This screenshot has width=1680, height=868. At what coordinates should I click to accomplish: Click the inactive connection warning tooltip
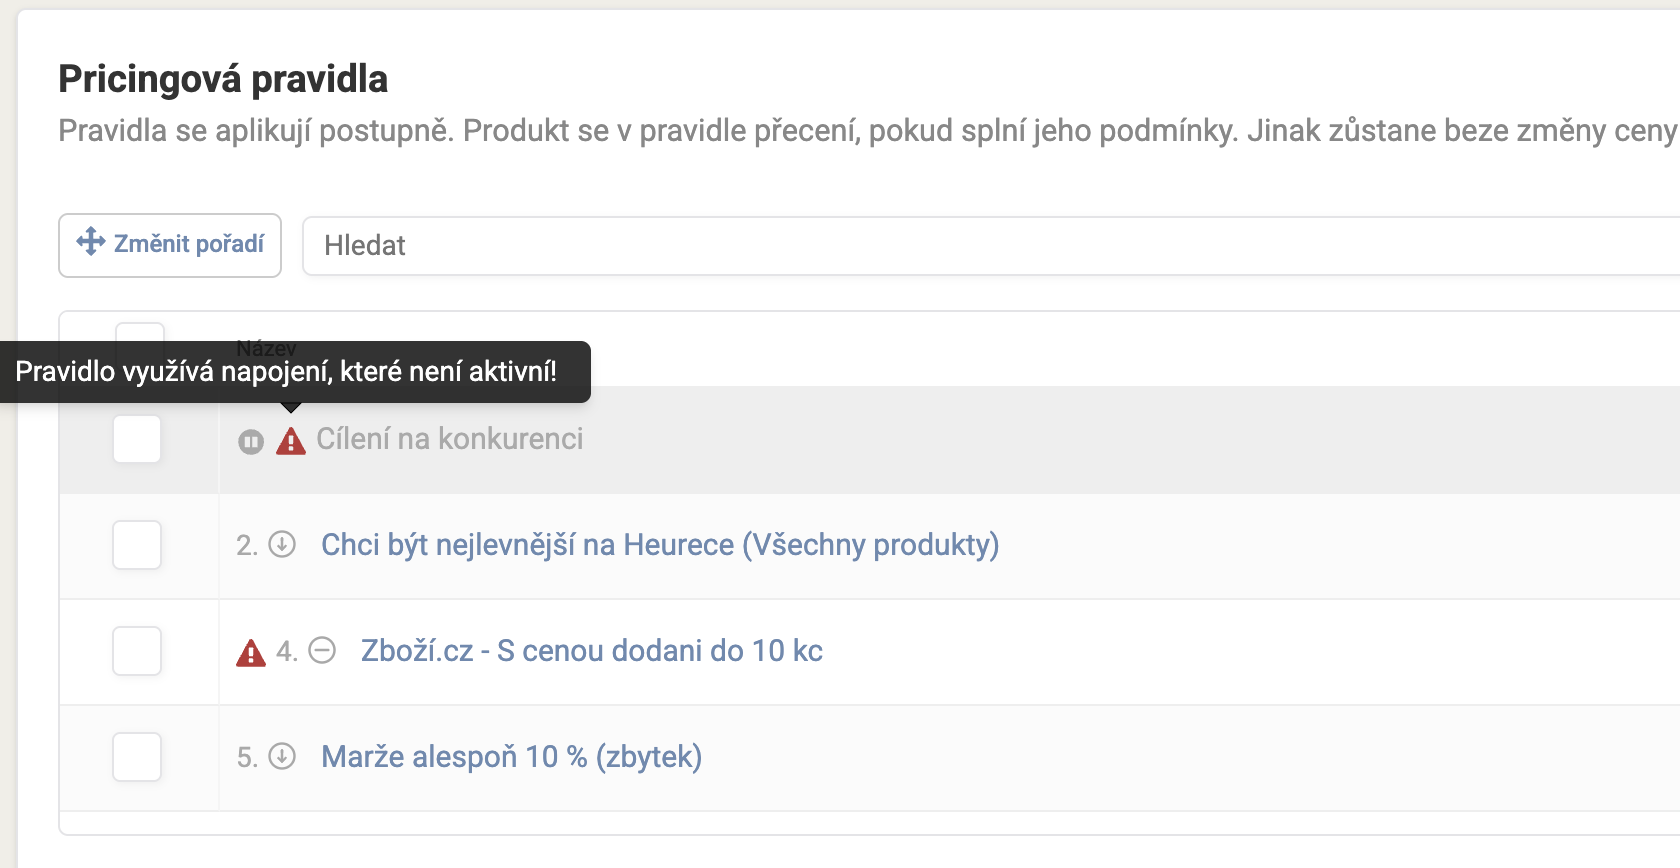(x=294, y=372)
